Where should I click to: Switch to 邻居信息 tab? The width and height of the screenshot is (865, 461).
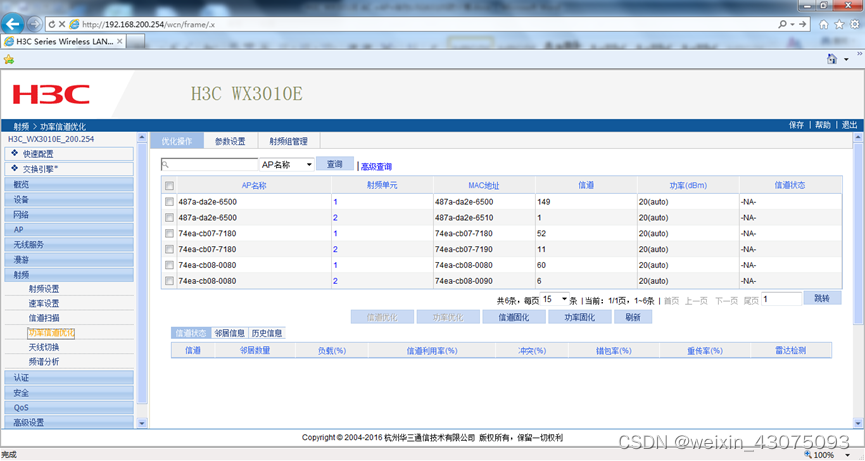click(x=229, y=333)
